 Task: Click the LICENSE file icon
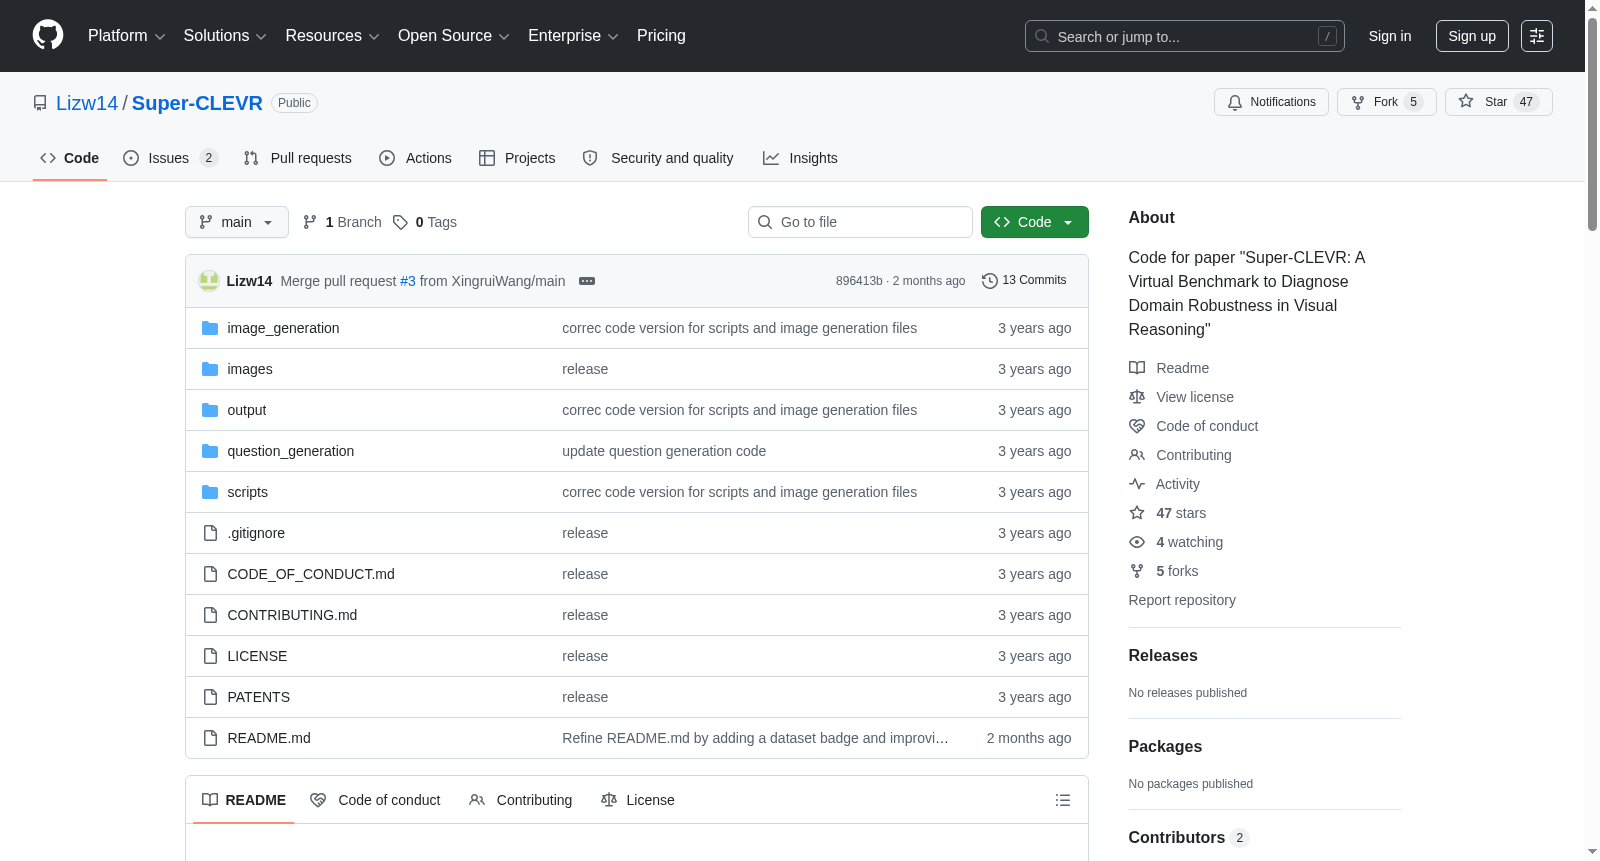coord(210,656)
